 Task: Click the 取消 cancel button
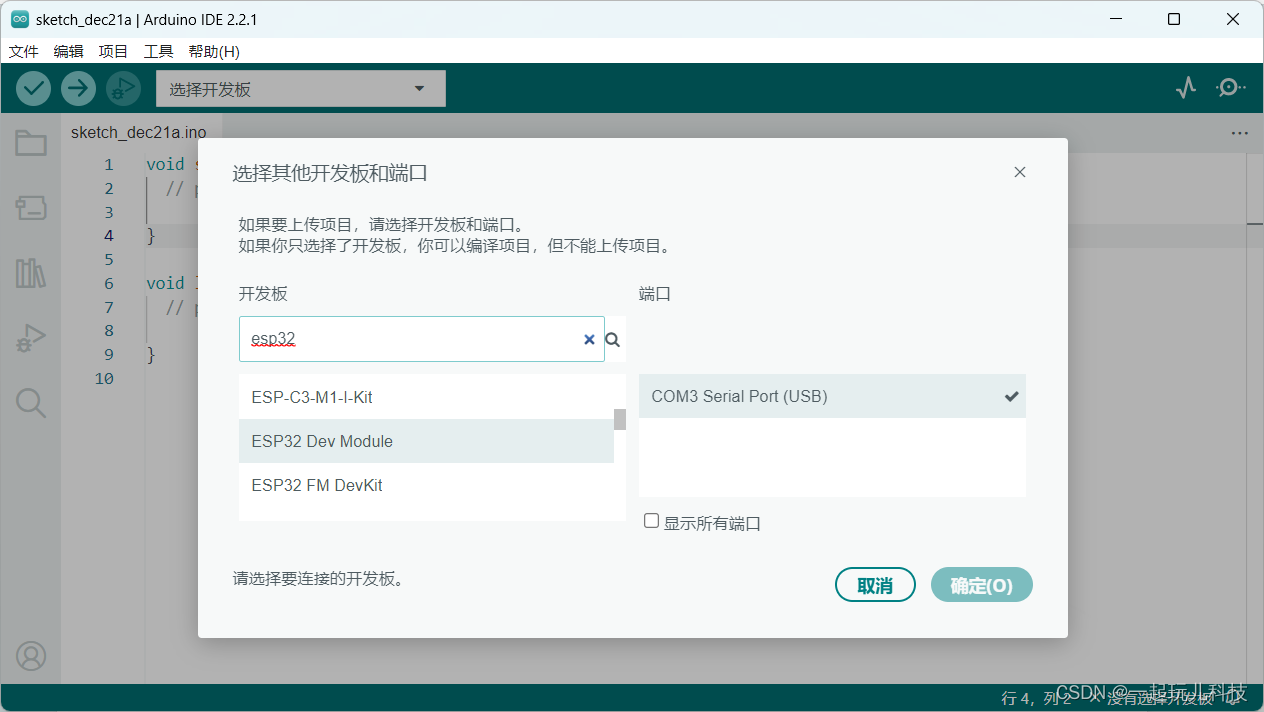(875, 585)
